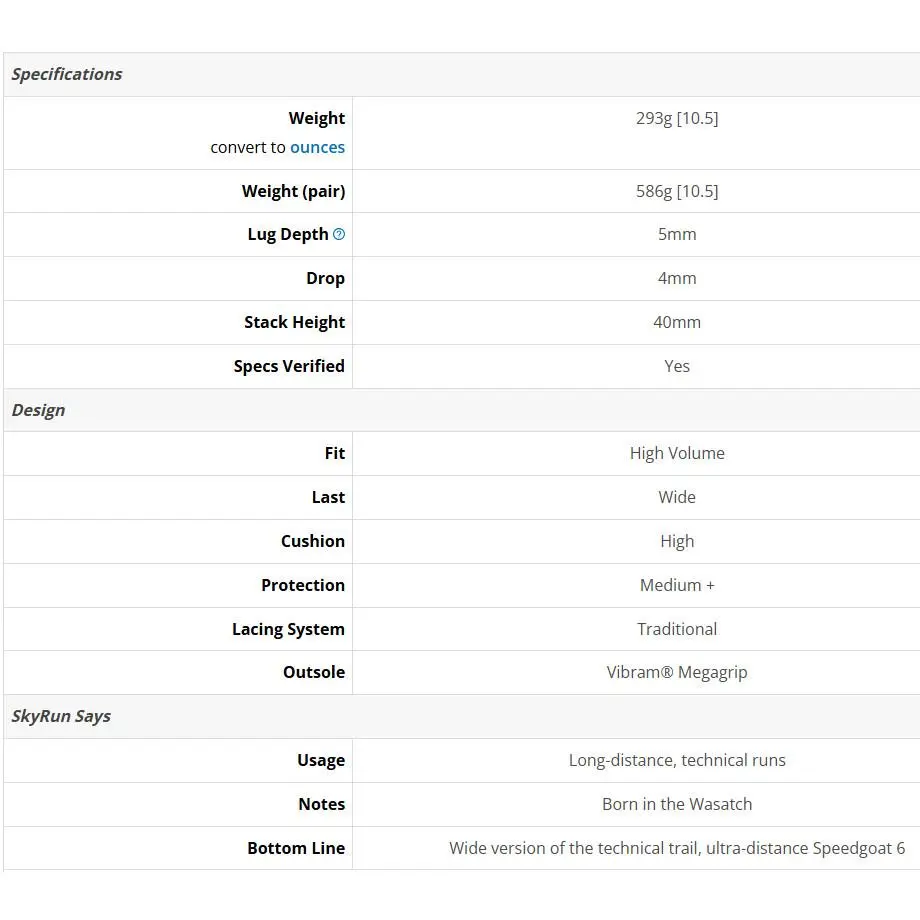This screenshot has width=920, height=920.
Task: Convert the weight to ounces via the link
Action: 317,147
